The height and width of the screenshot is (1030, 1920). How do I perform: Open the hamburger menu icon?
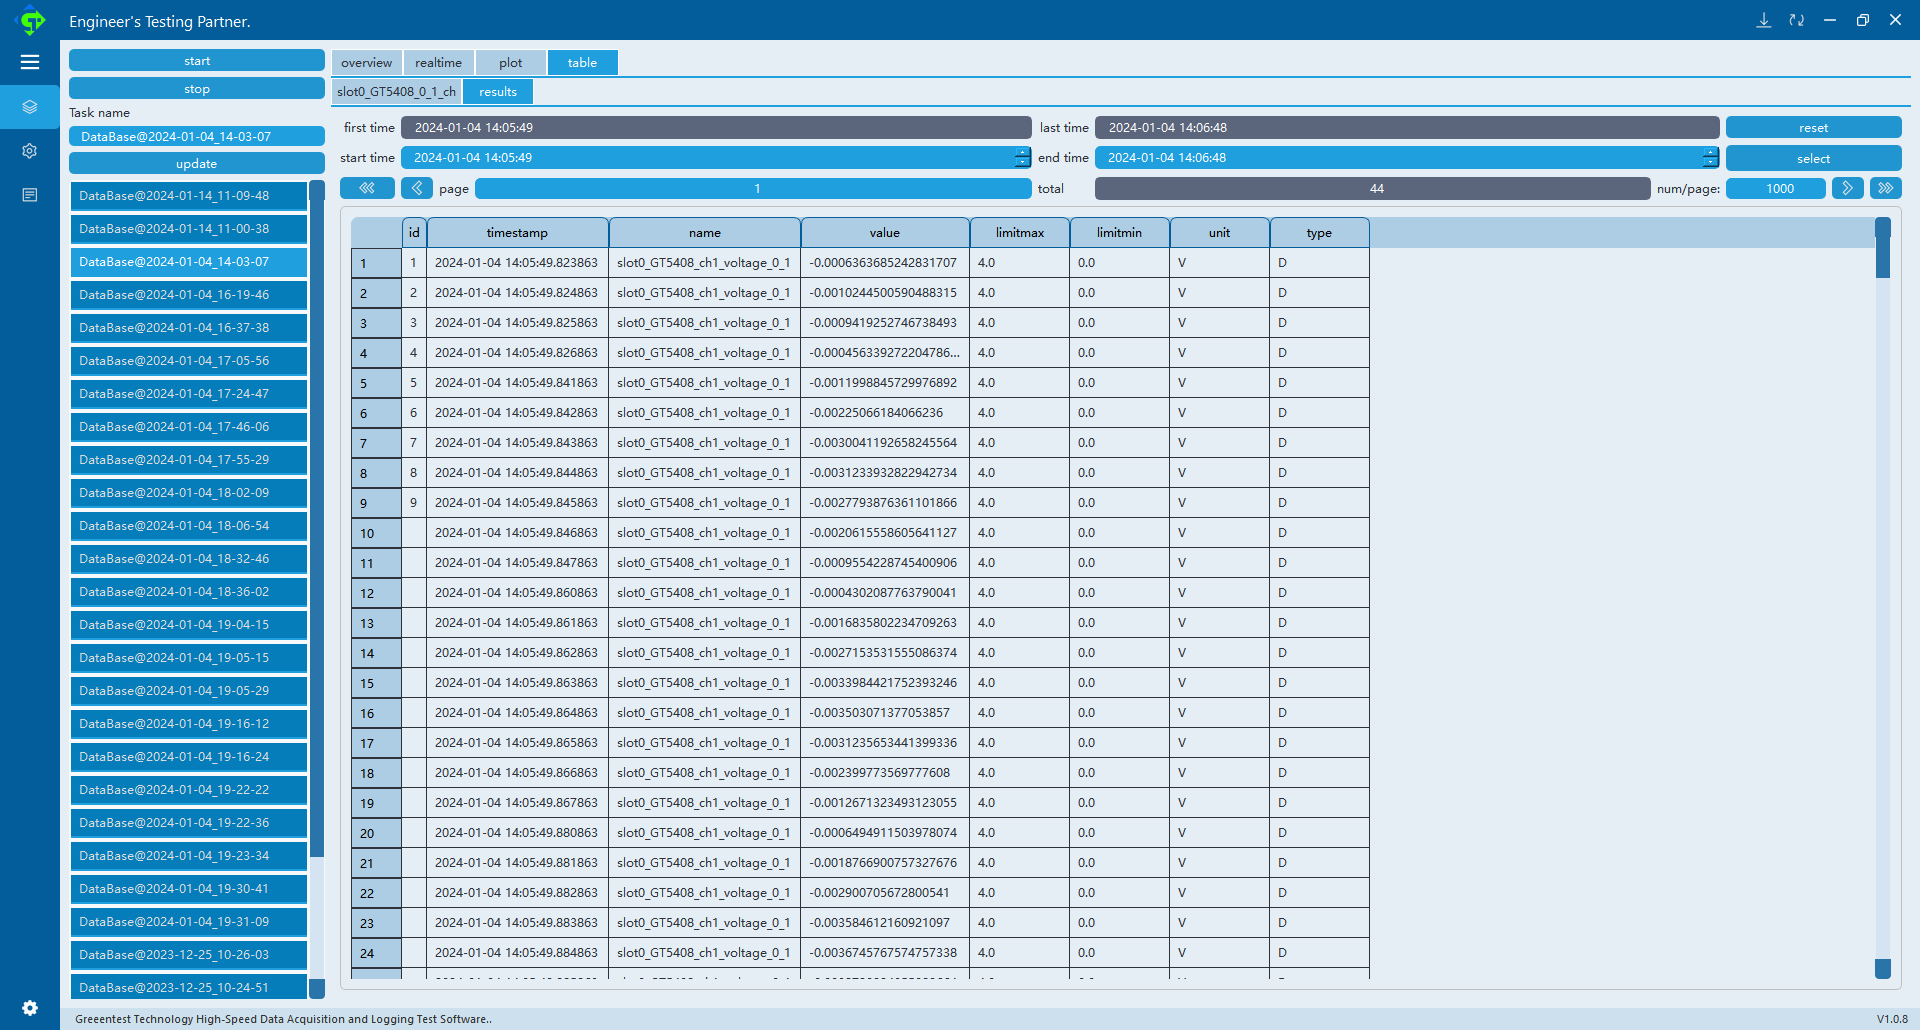[30, 62]
